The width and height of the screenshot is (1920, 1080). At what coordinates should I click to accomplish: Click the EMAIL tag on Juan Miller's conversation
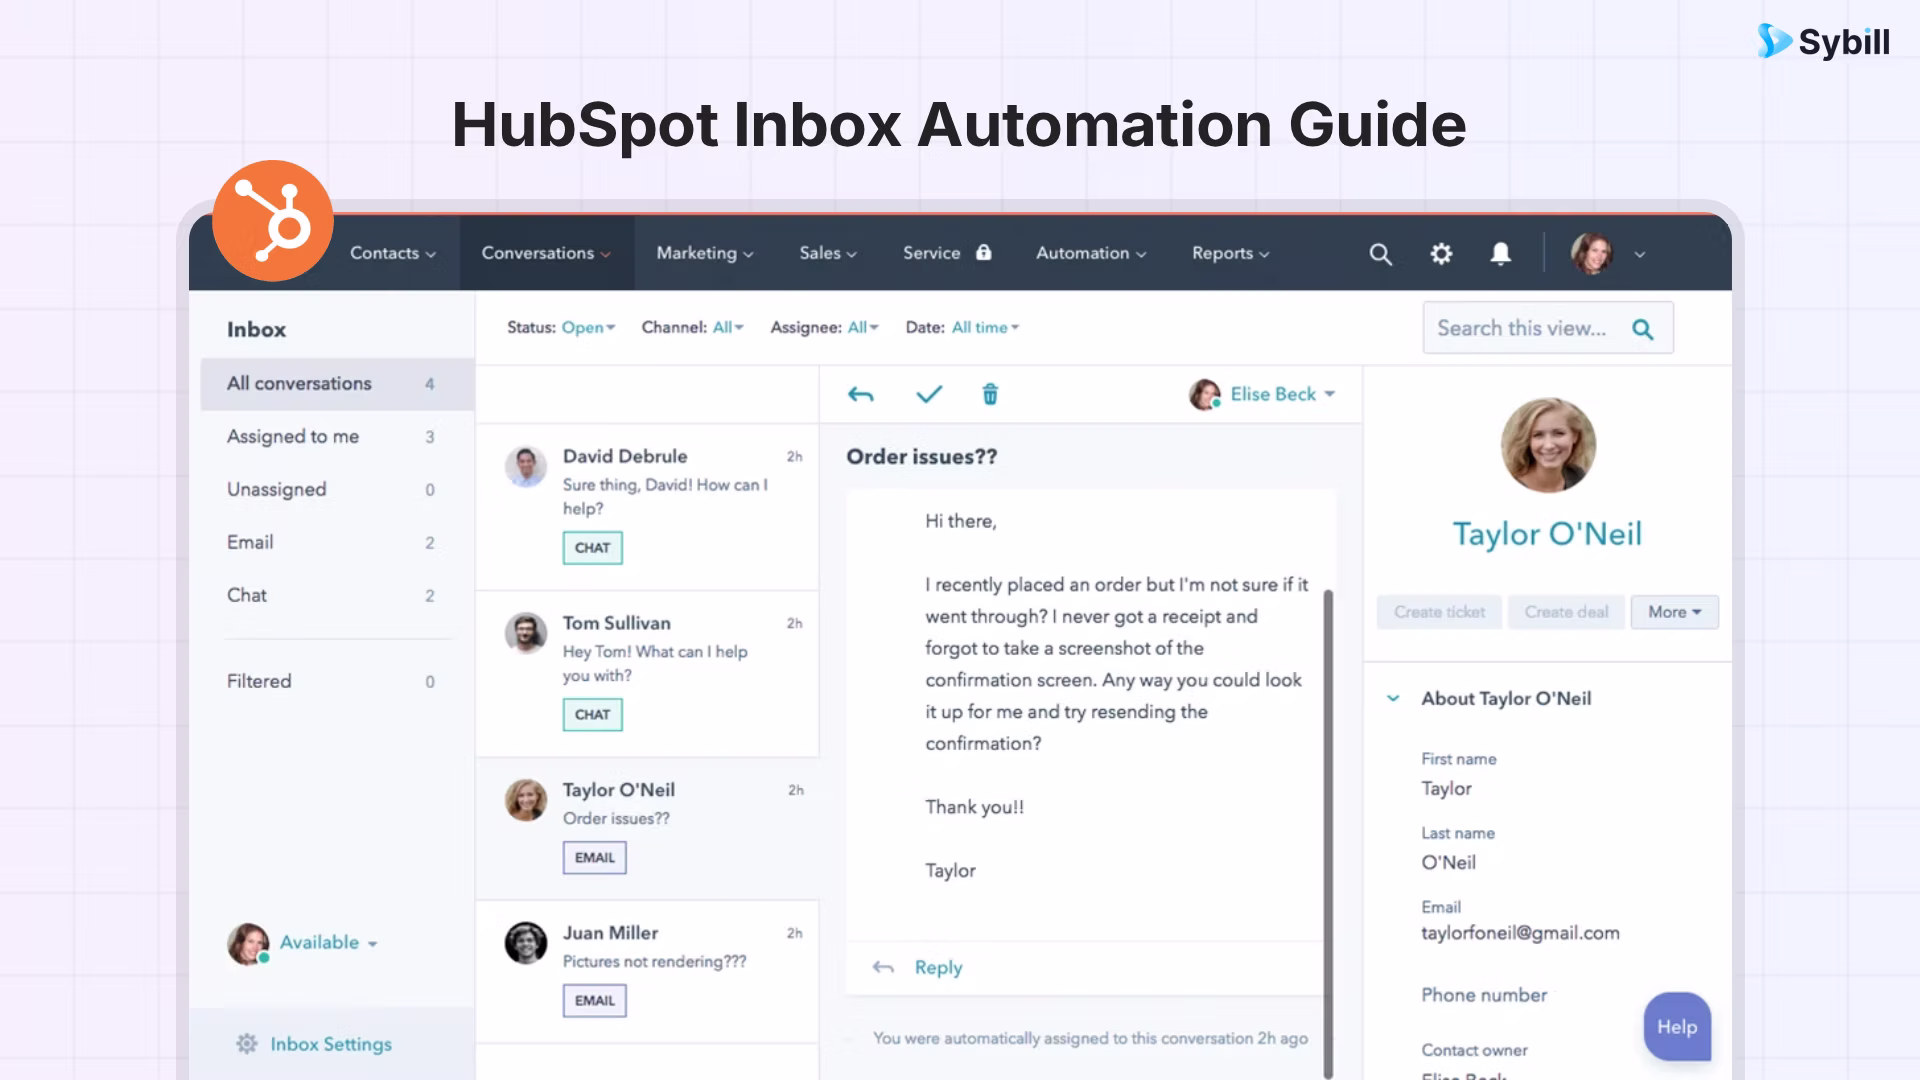pos(595,1001)
